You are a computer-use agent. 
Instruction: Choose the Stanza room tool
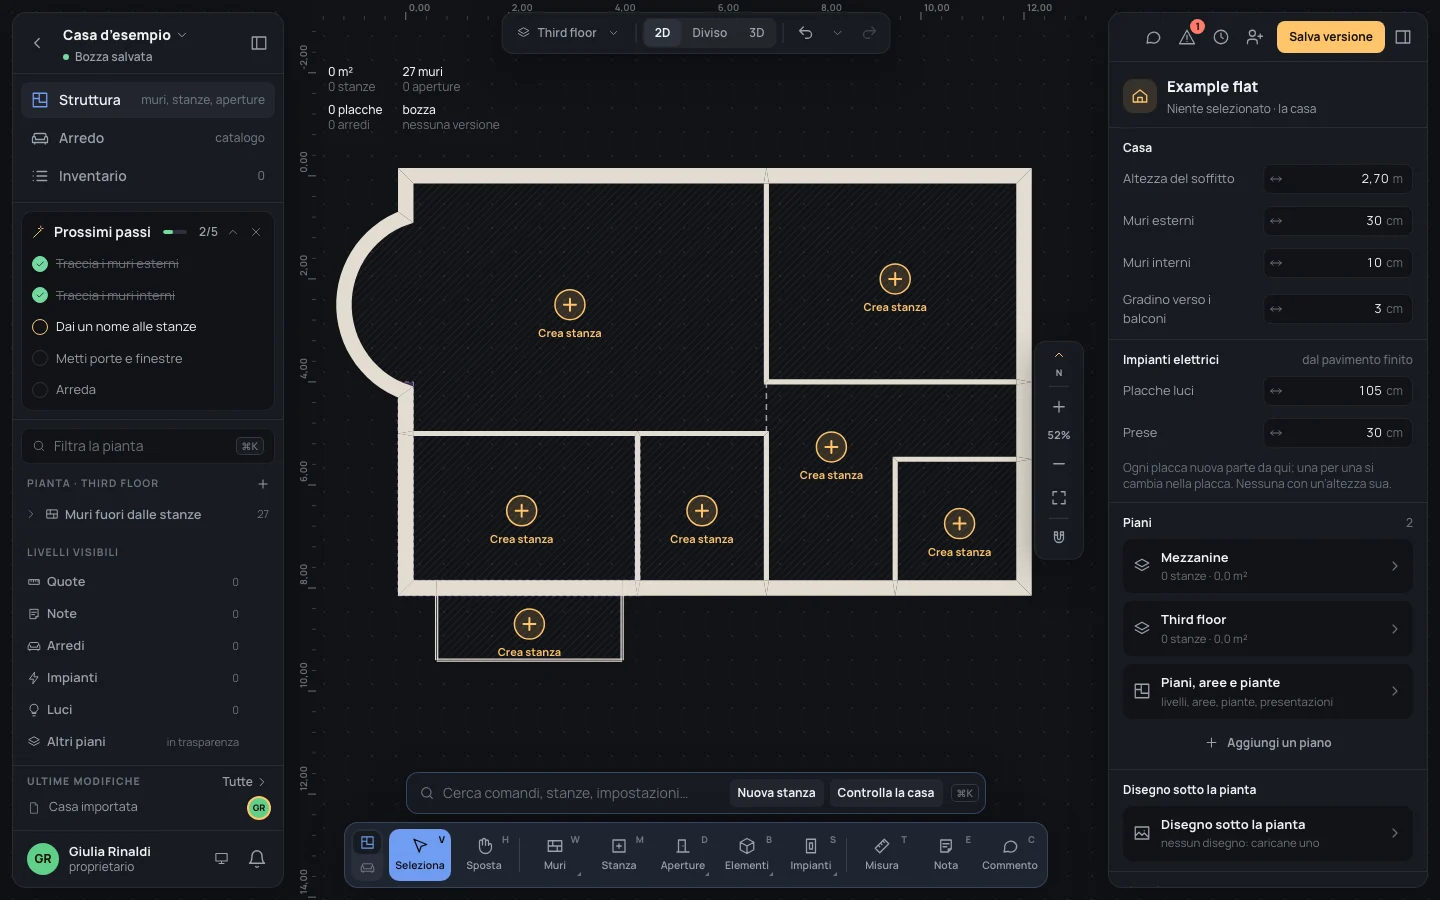[x=619, y=855]
